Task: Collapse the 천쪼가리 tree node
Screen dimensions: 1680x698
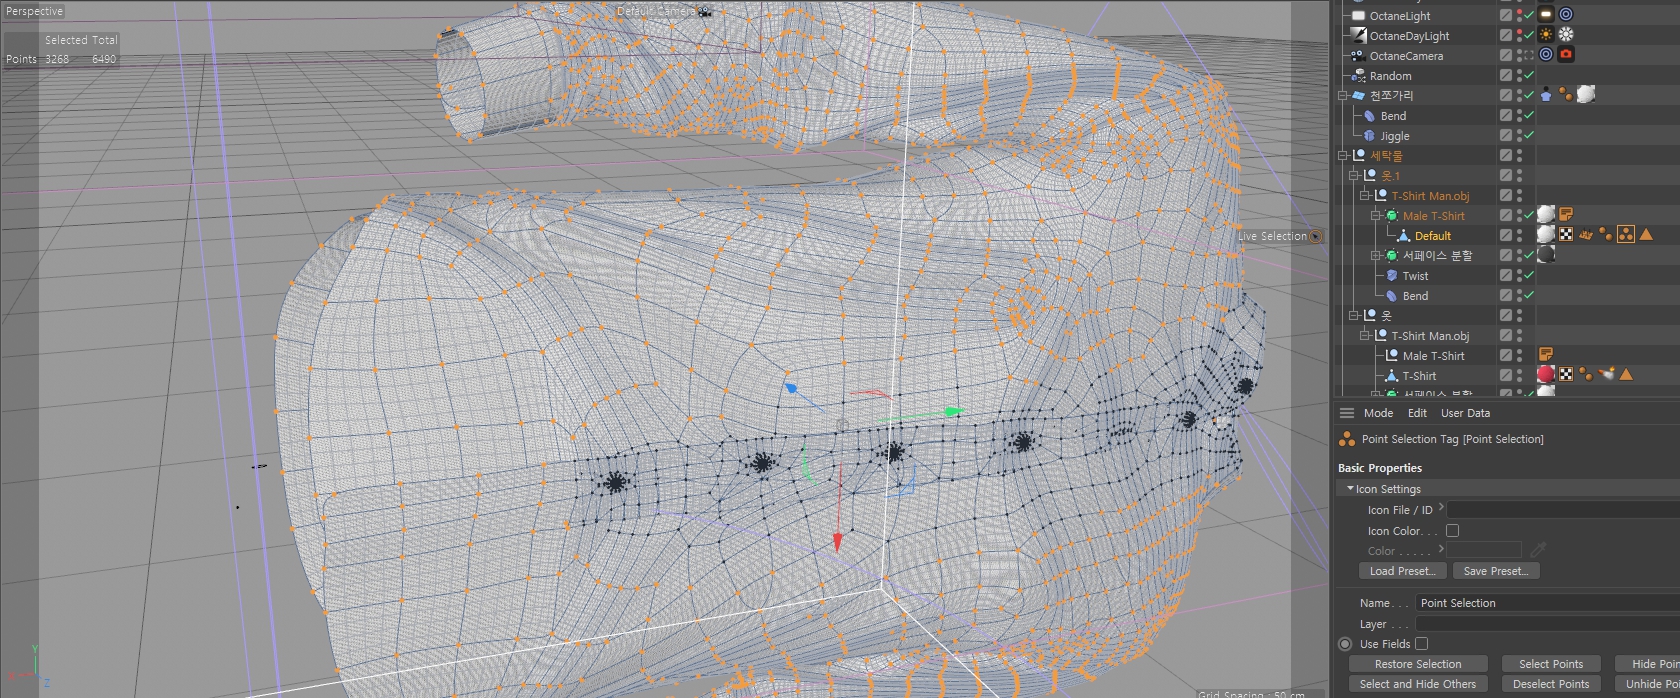Action: (1344, 96)
